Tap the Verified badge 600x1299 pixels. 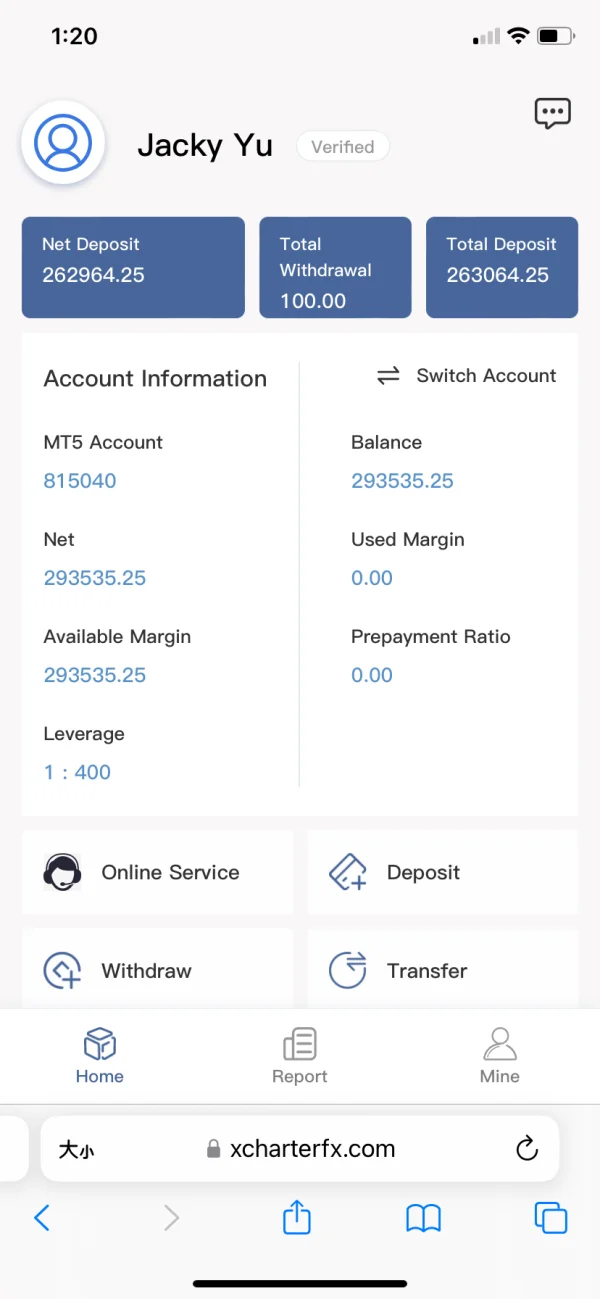click(x=343, y=147)
